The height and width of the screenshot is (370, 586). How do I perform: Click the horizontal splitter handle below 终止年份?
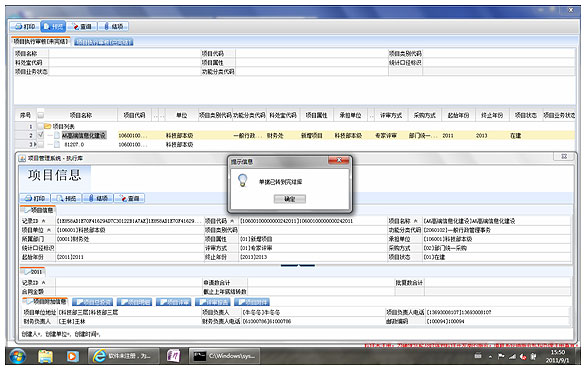point(297,265)
